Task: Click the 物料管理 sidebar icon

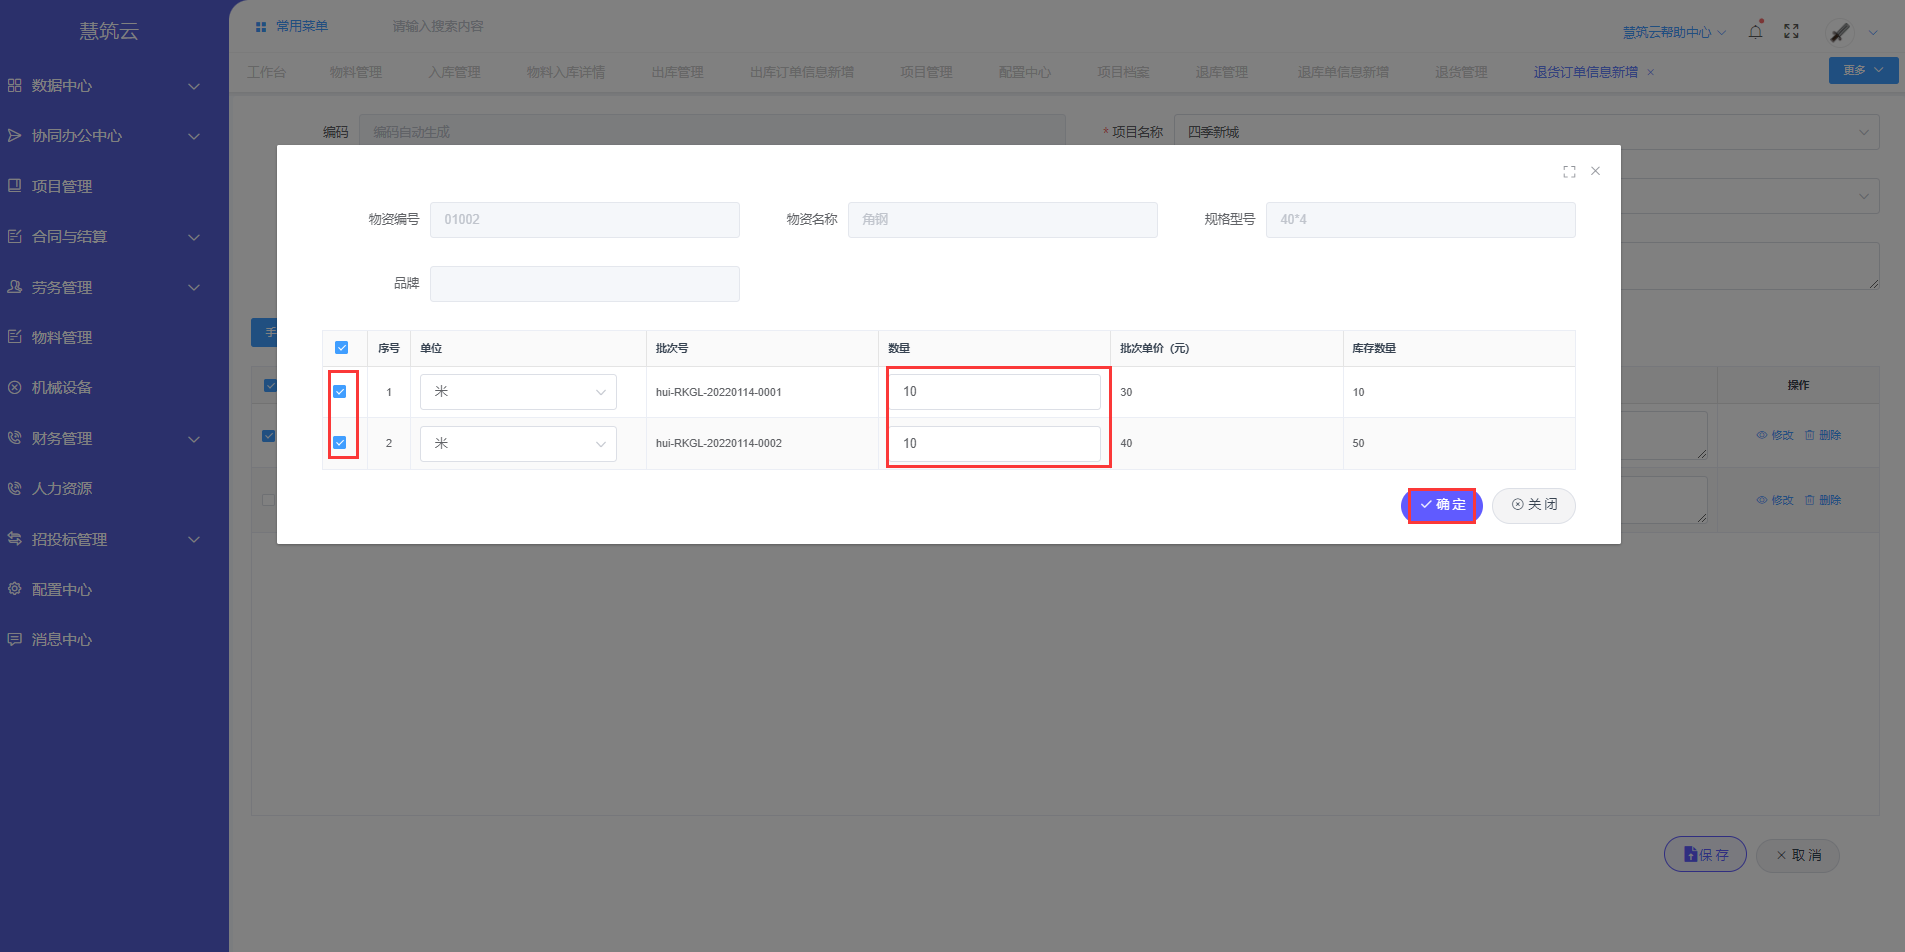Action: (15, 337)
